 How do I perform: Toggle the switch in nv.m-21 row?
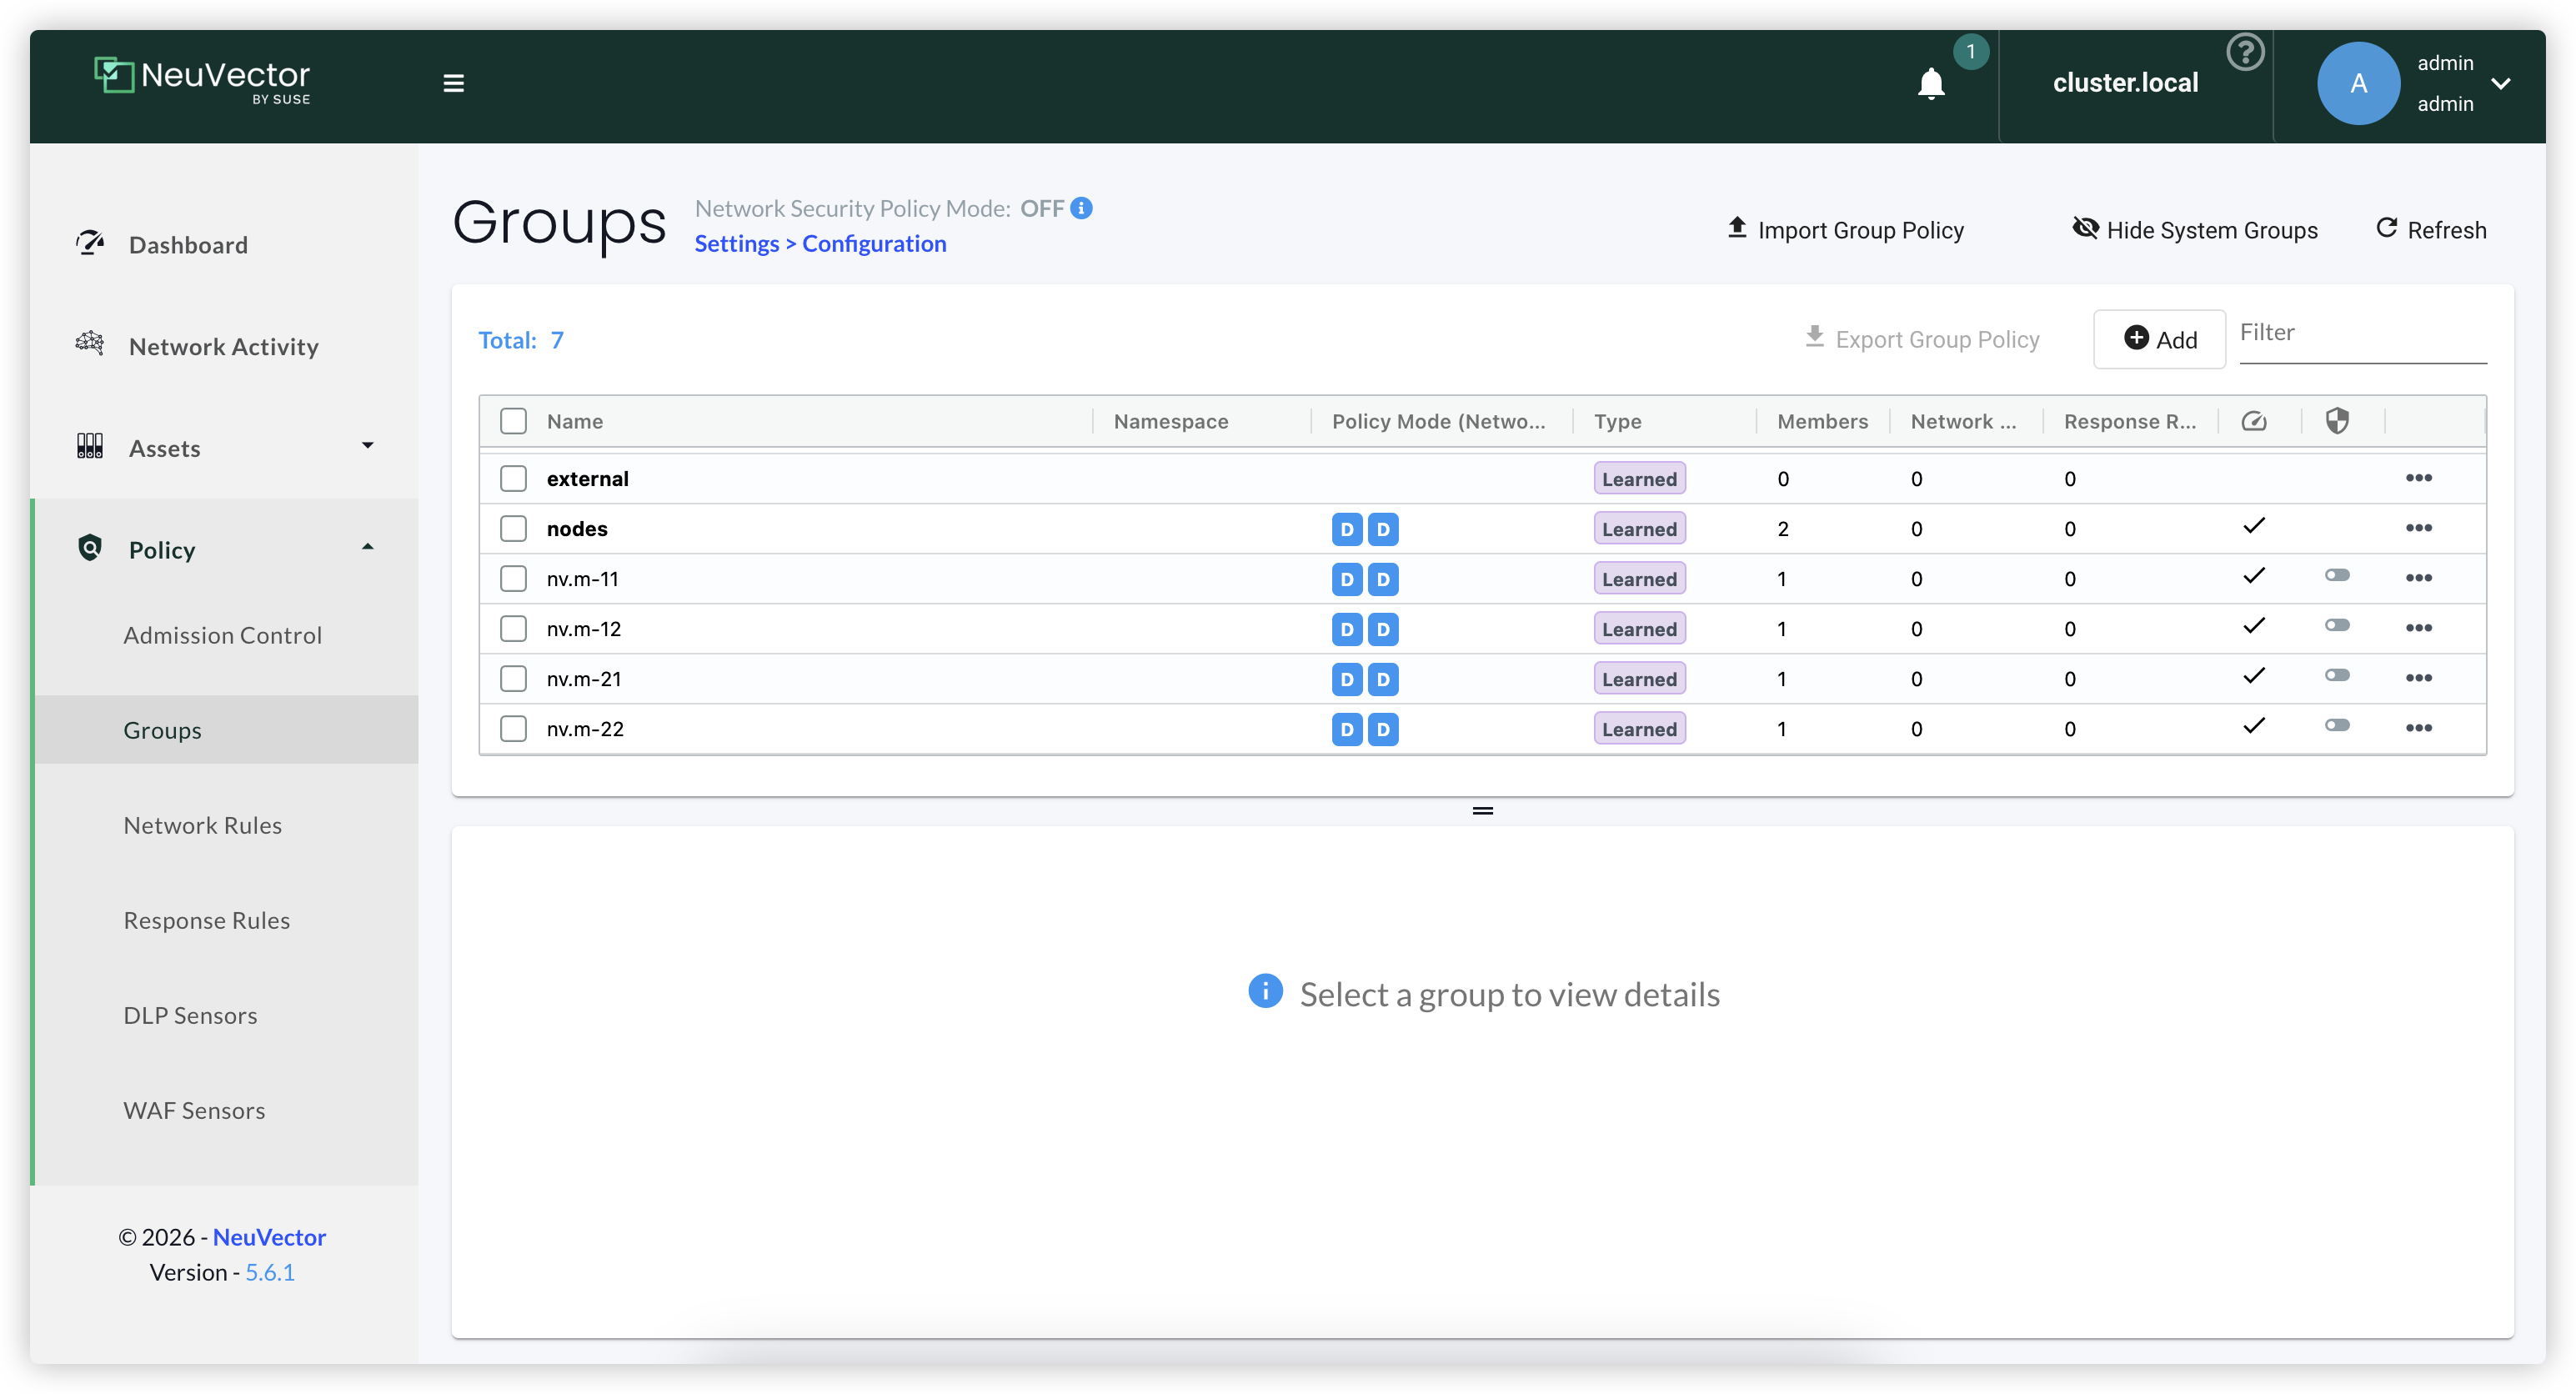click(x=2337, y=676)
